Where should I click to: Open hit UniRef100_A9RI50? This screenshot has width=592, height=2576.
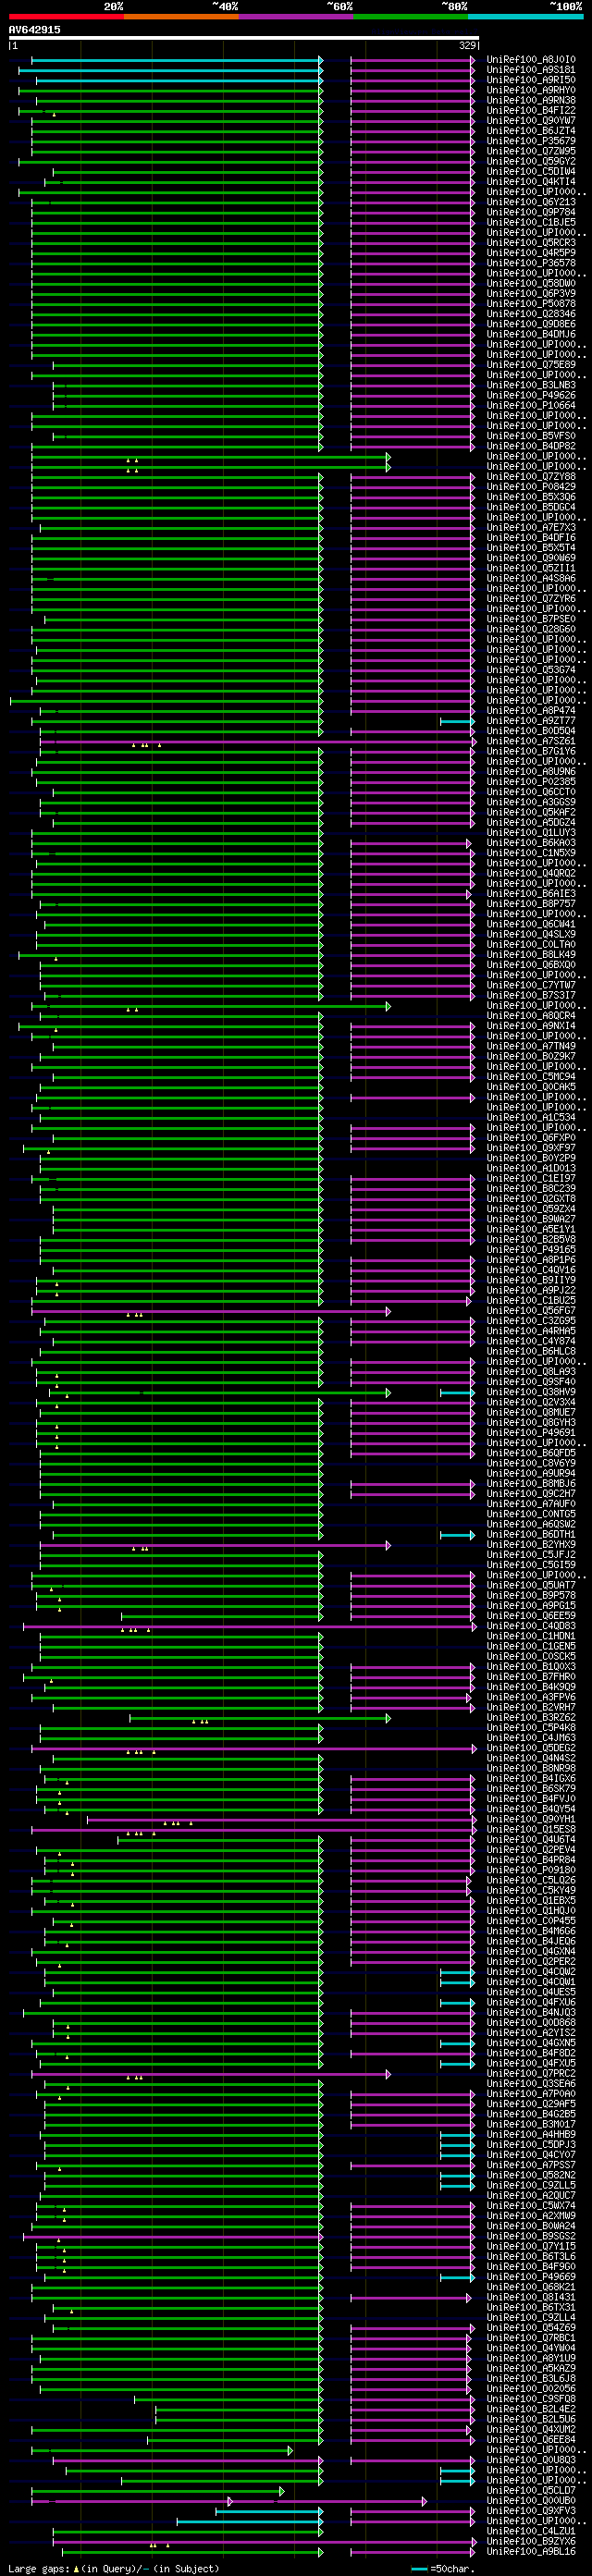[x=531, y=80]
